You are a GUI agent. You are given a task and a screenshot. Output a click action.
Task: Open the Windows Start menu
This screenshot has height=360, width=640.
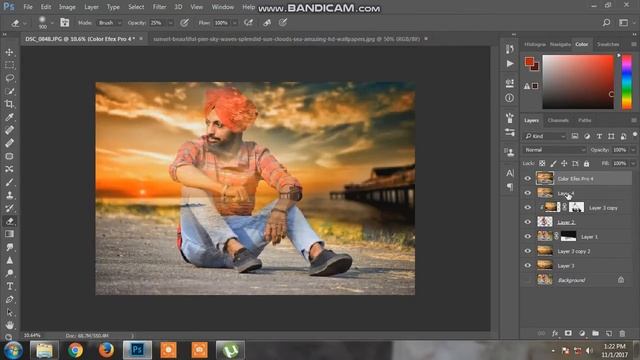pos(13,350)
